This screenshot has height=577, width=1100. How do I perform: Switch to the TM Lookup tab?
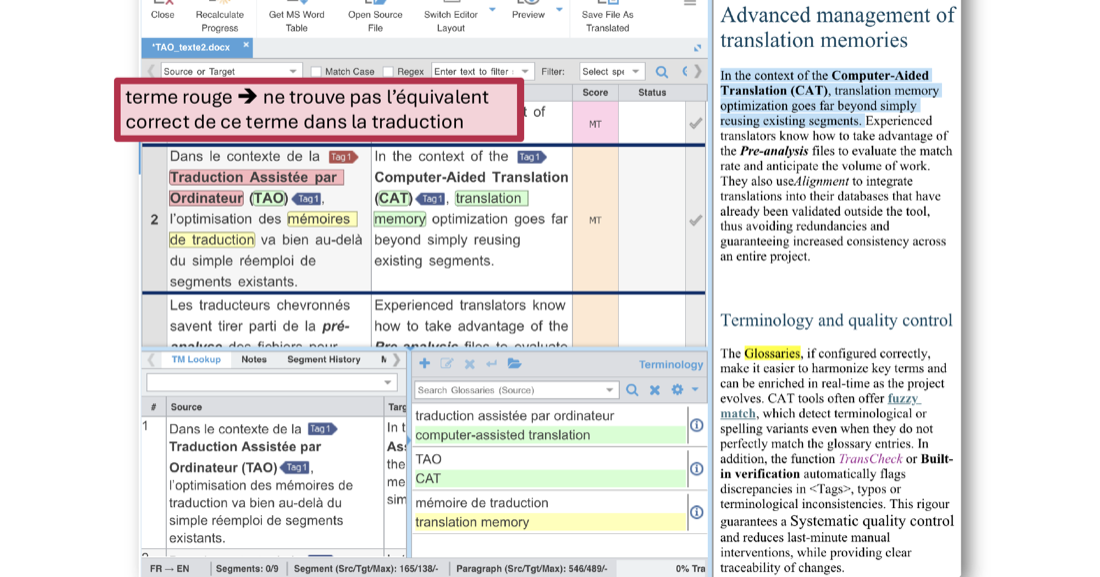[196, 359]
